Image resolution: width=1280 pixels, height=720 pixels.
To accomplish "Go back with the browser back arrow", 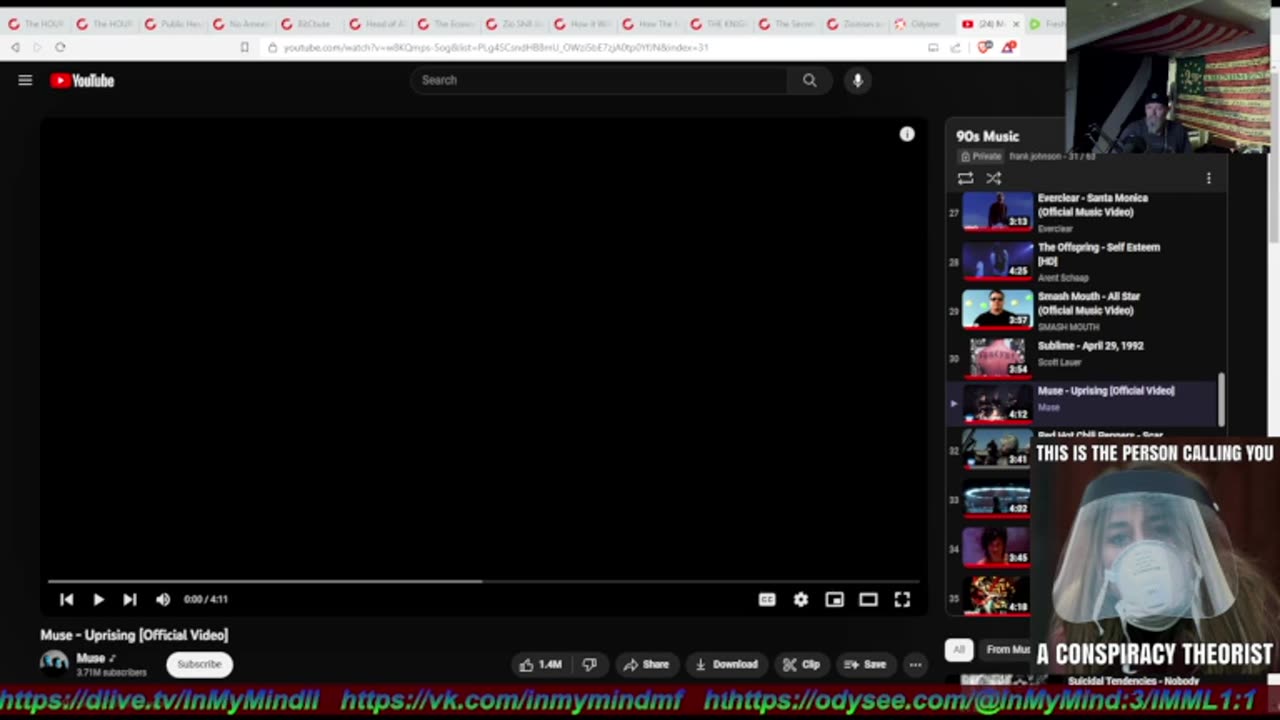I will pos(14,47).
